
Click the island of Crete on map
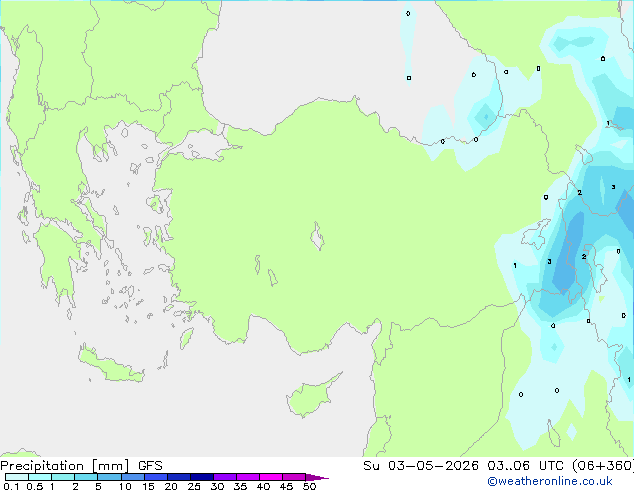tap(110, 365)
